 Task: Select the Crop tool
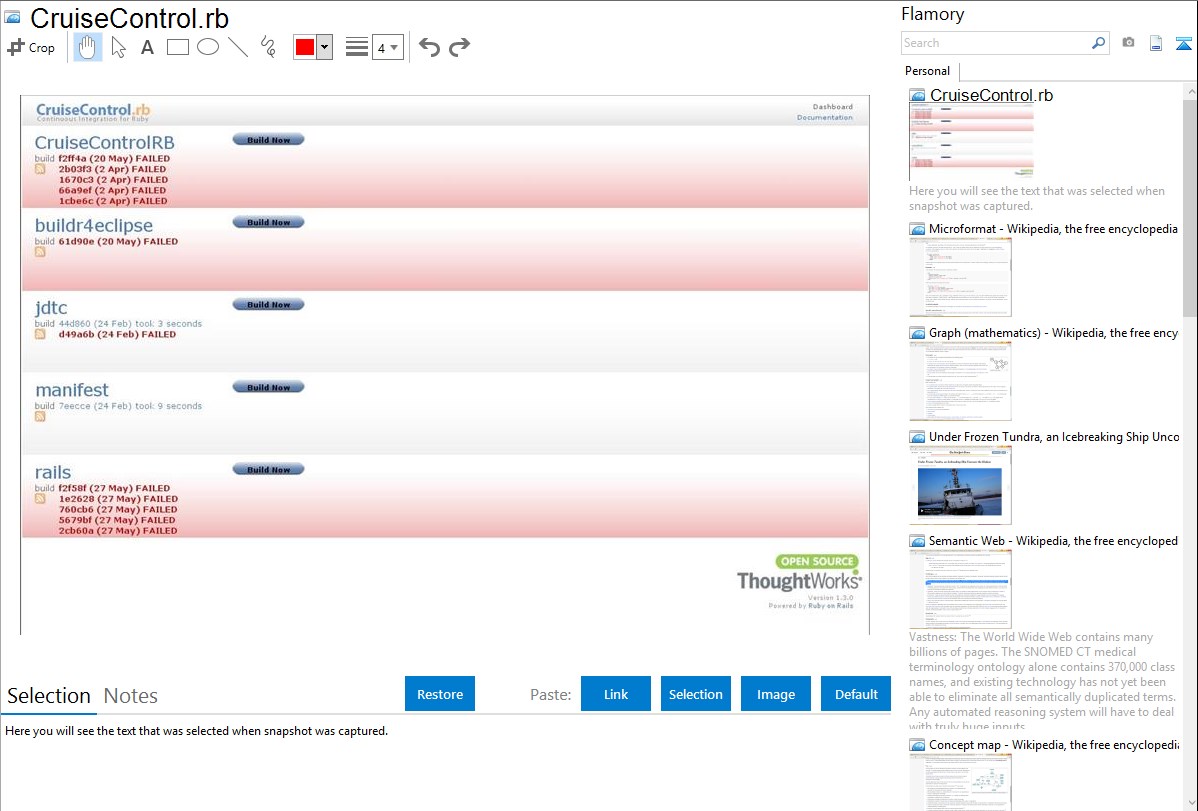31,47
